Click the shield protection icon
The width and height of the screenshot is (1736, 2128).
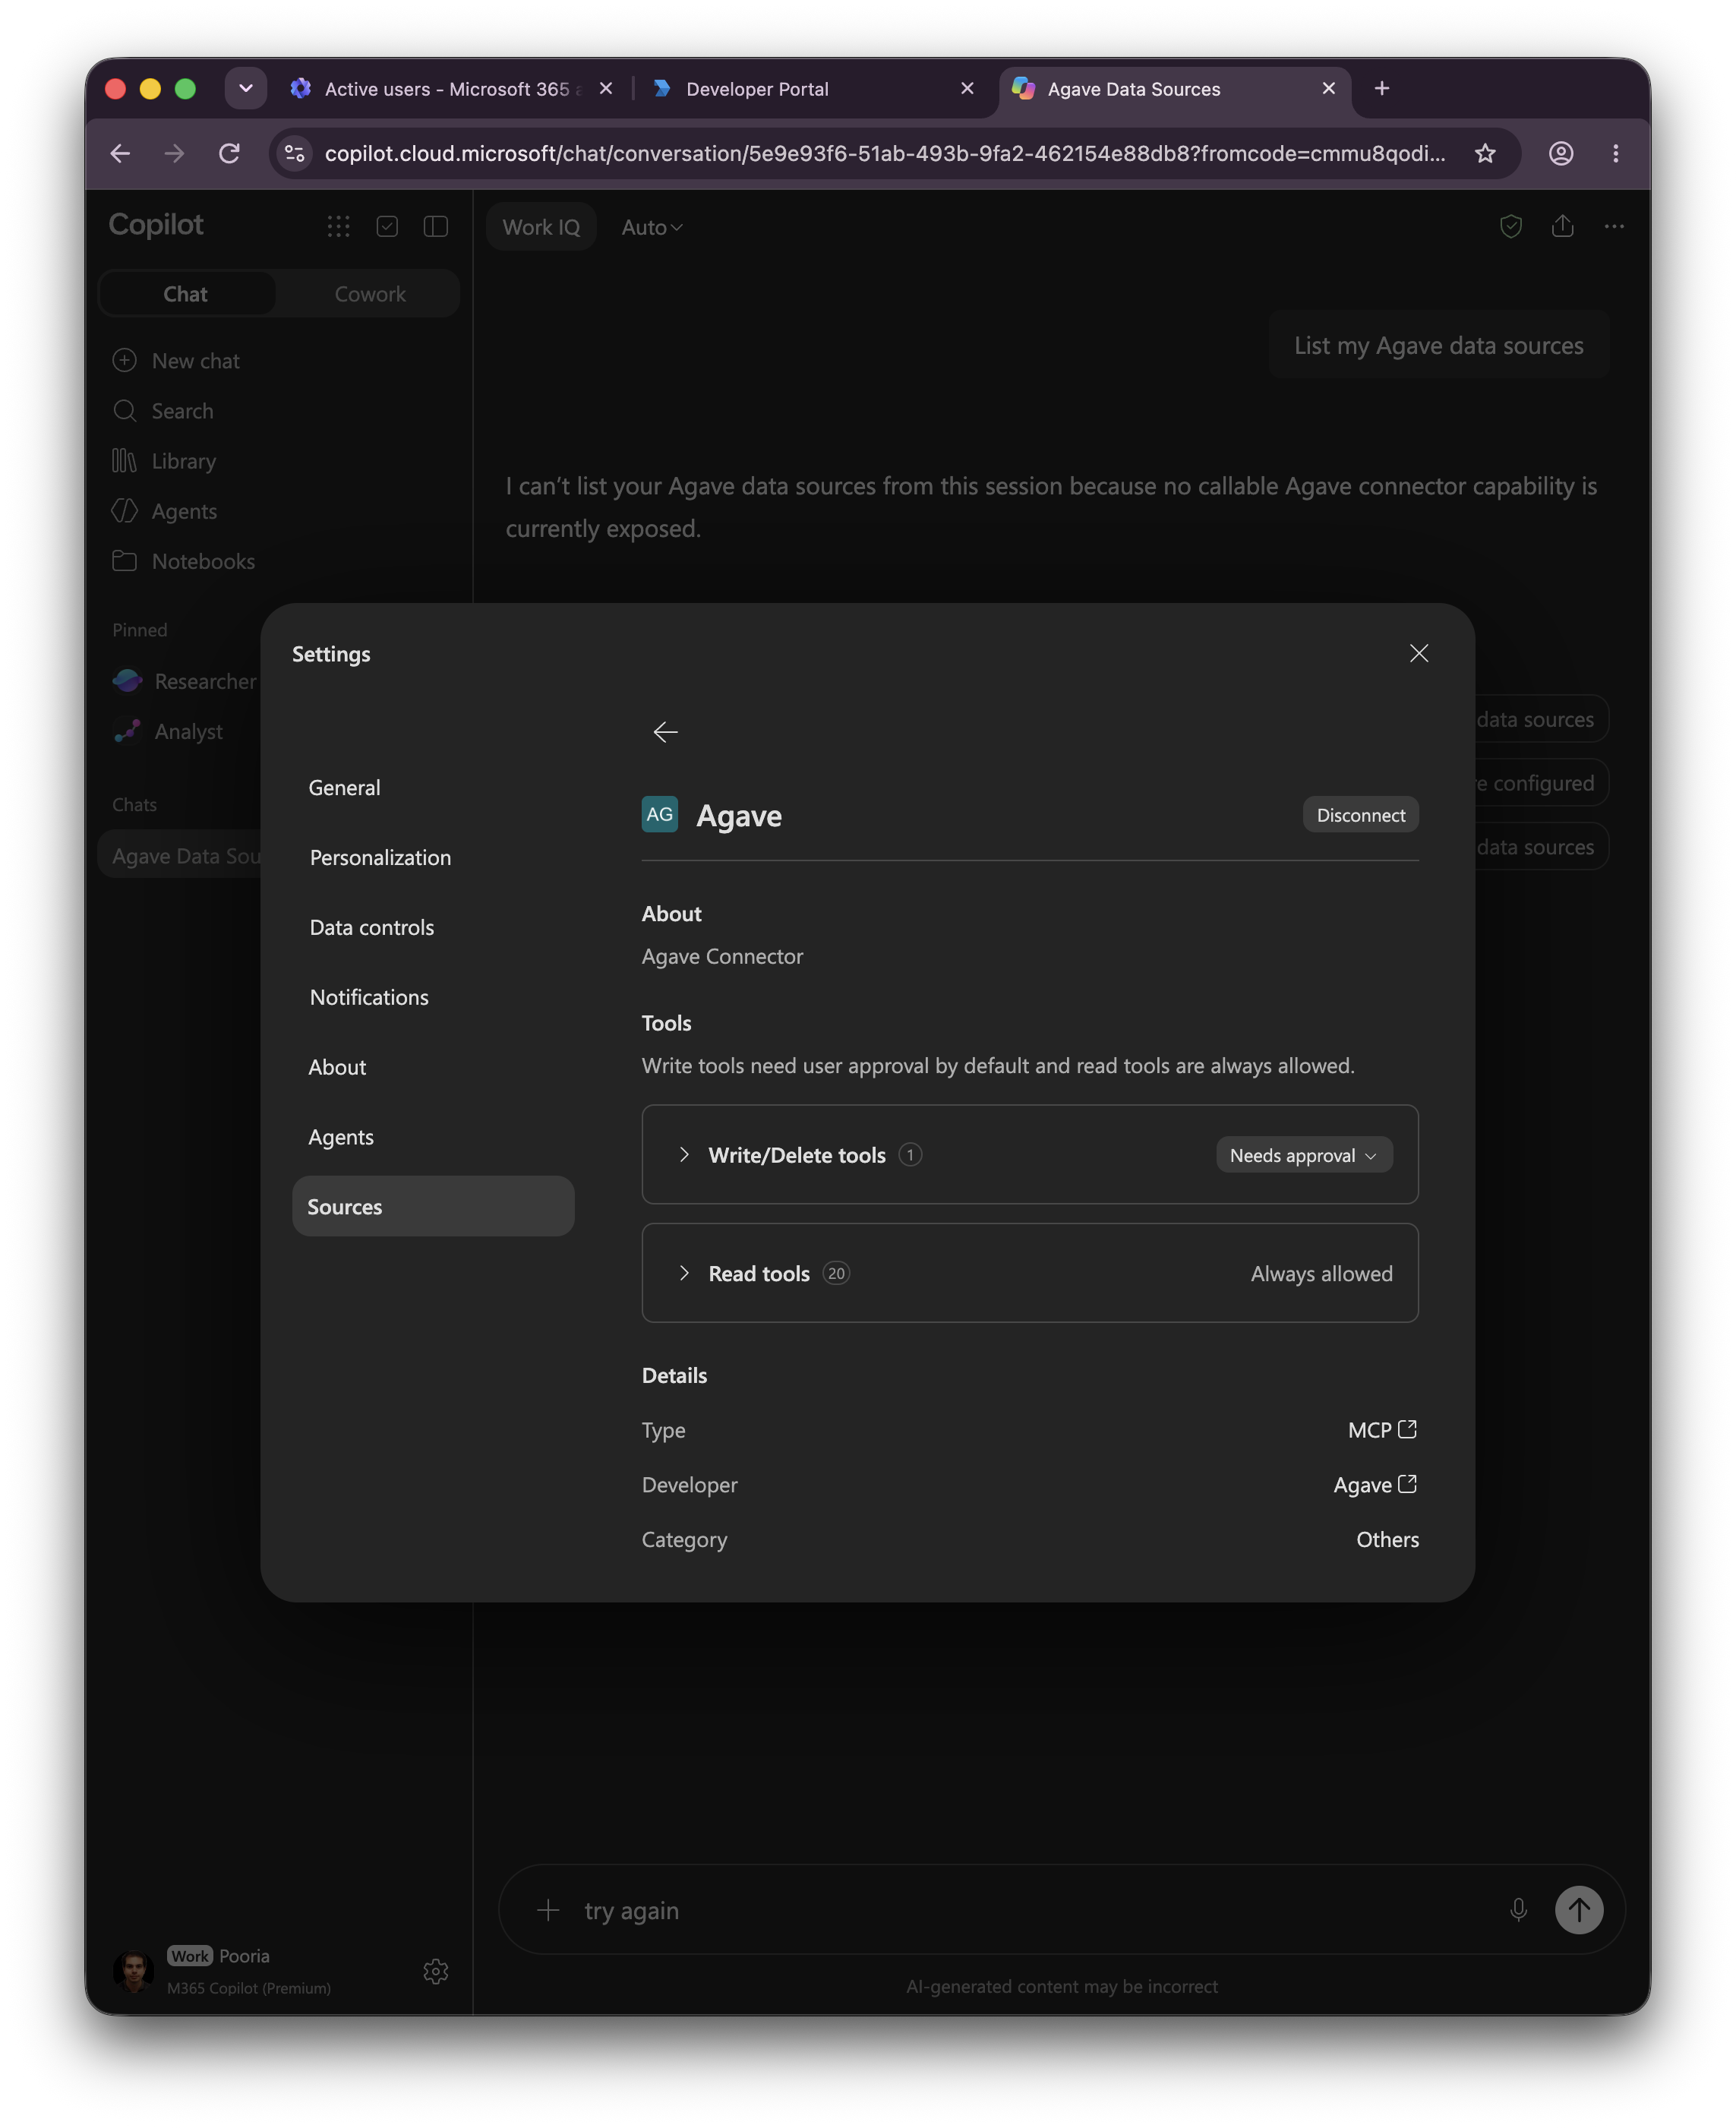pyautogui.click(x=1510, y=227)
